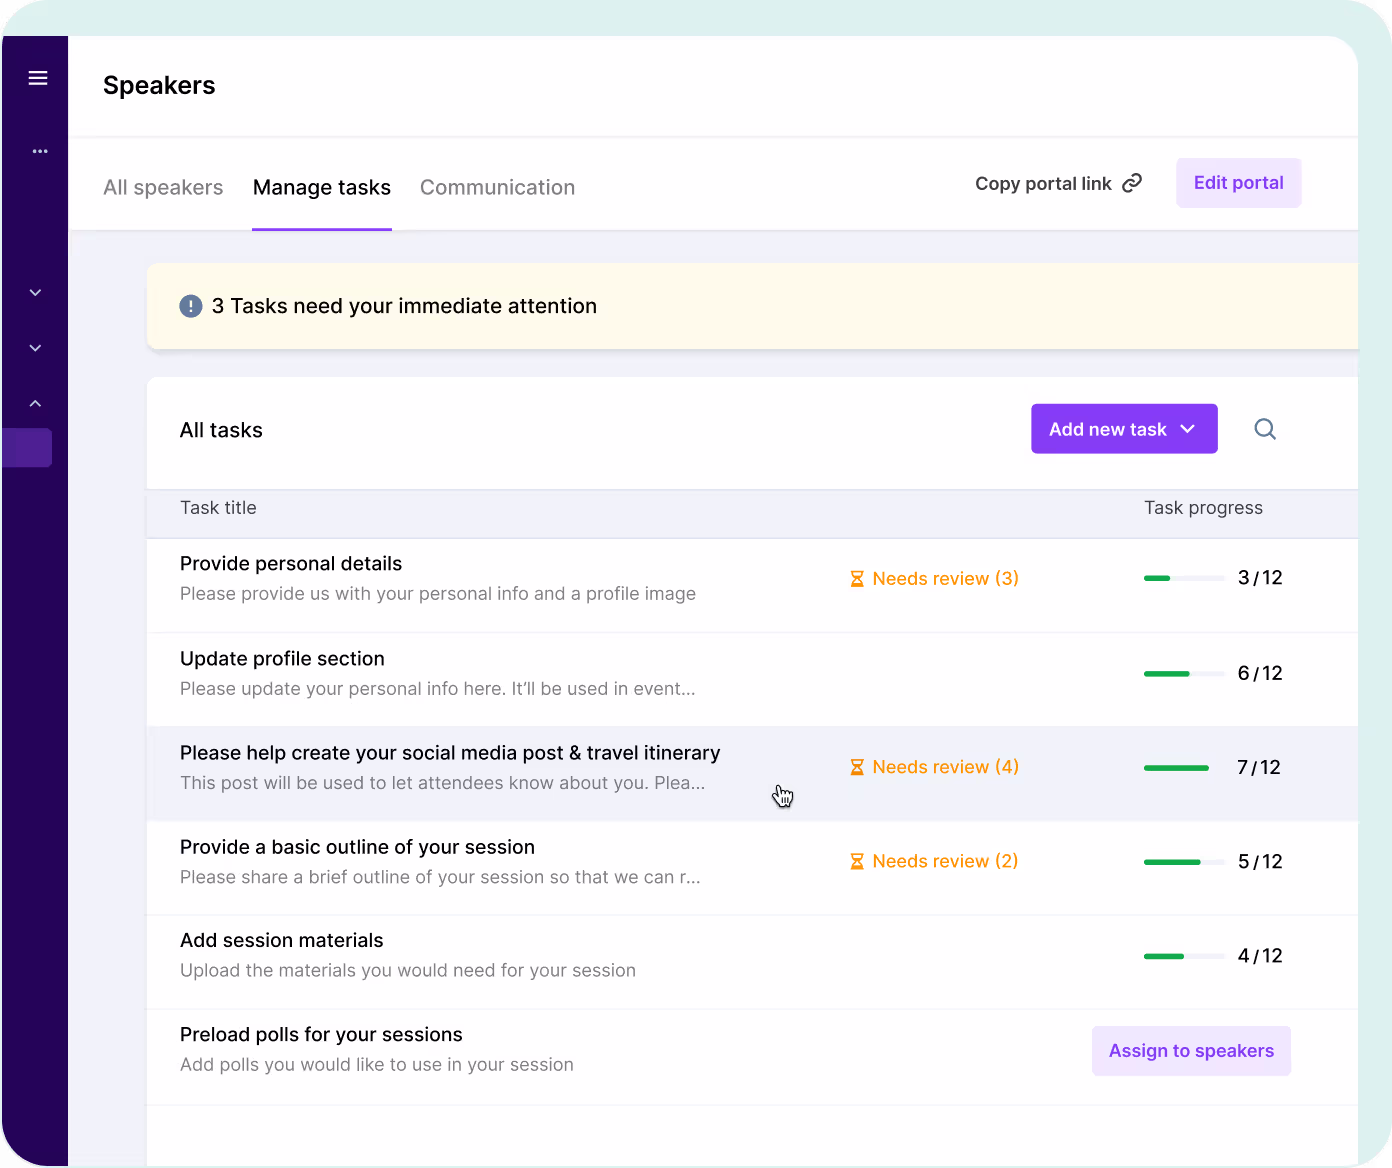Image resolution: width=1392 pixels, height=1168 pixels.
Task: Open the task search magnifier
Action: coord(1265,429)
